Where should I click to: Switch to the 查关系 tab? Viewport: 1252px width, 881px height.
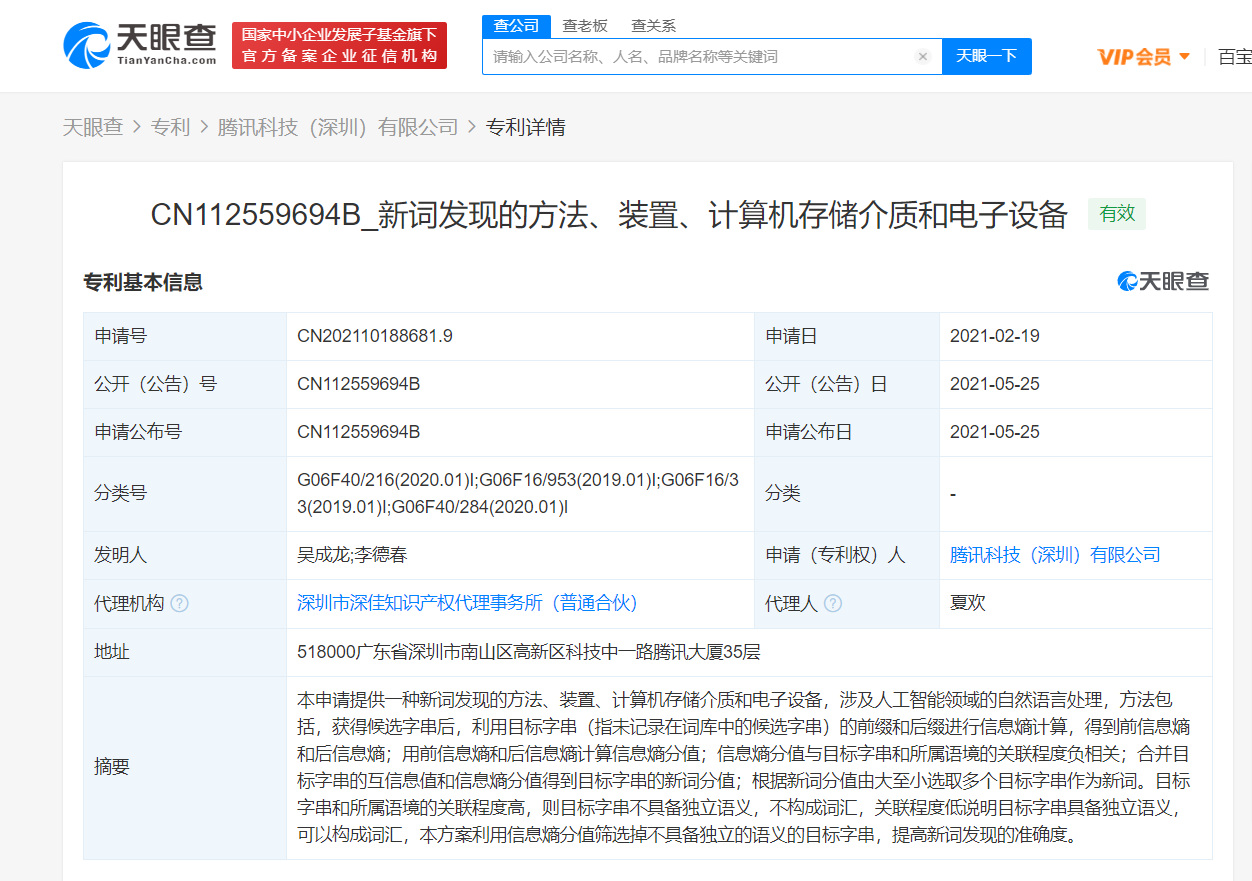click(653, 25)
